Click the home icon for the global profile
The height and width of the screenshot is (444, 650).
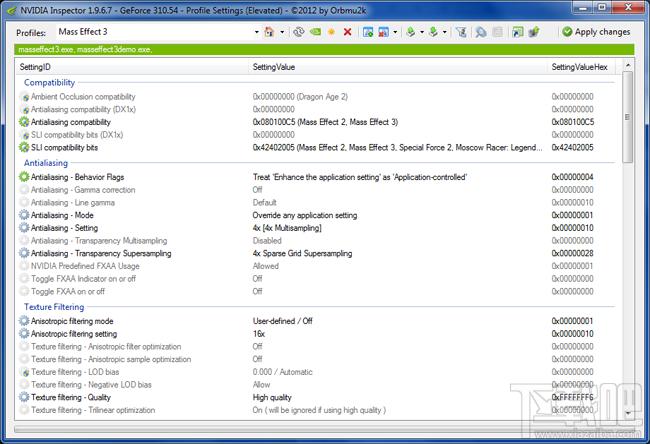269,32
